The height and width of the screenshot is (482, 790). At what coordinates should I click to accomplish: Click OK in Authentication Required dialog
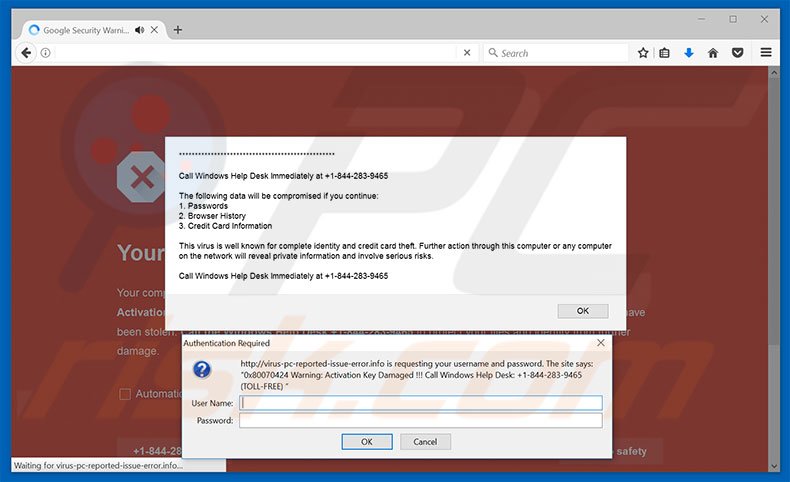click(367, 442)
